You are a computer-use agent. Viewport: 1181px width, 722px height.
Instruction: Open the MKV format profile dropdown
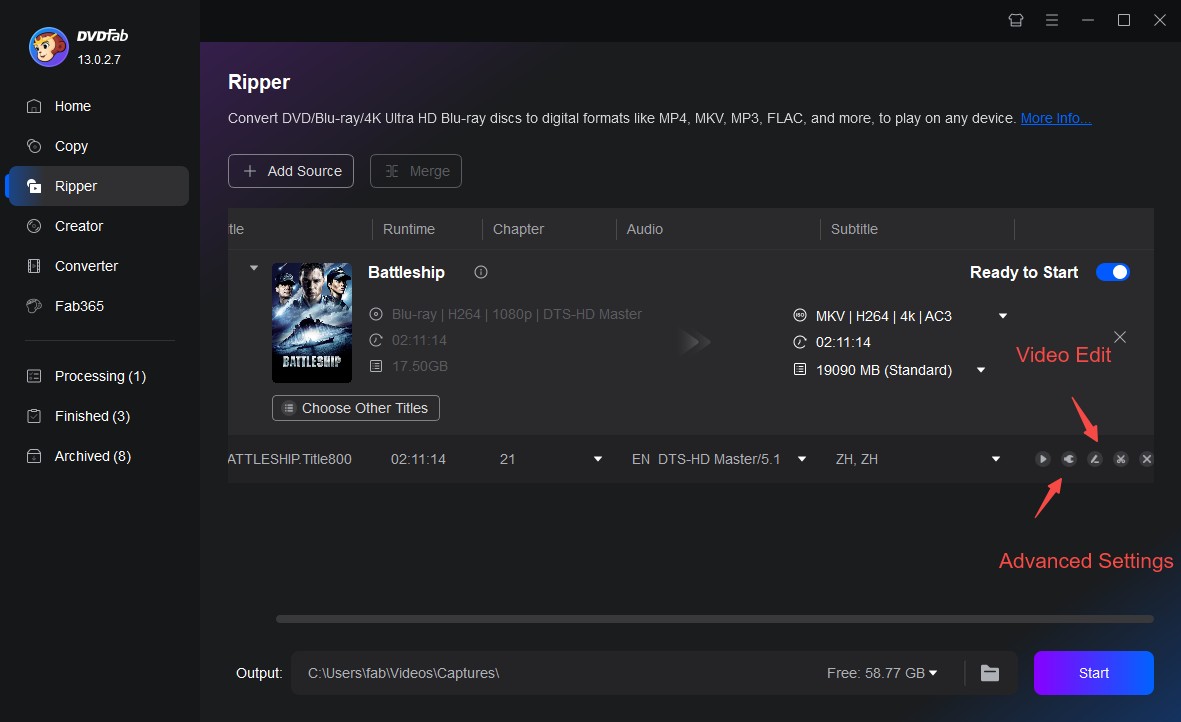pyautogui.click(x=1001, y=315)
